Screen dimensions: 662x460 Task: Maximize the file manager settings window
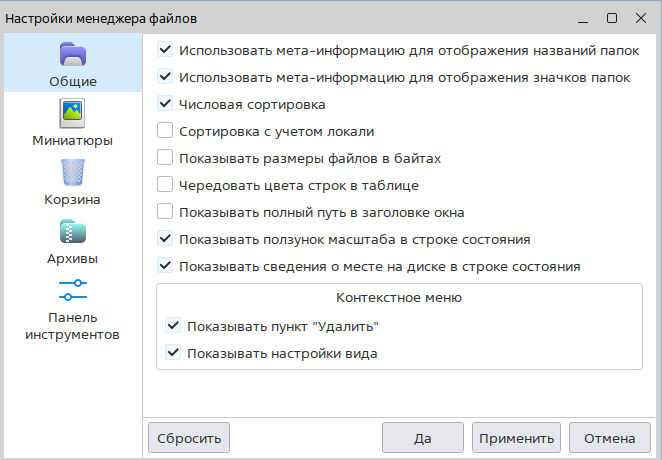[612, 17]
